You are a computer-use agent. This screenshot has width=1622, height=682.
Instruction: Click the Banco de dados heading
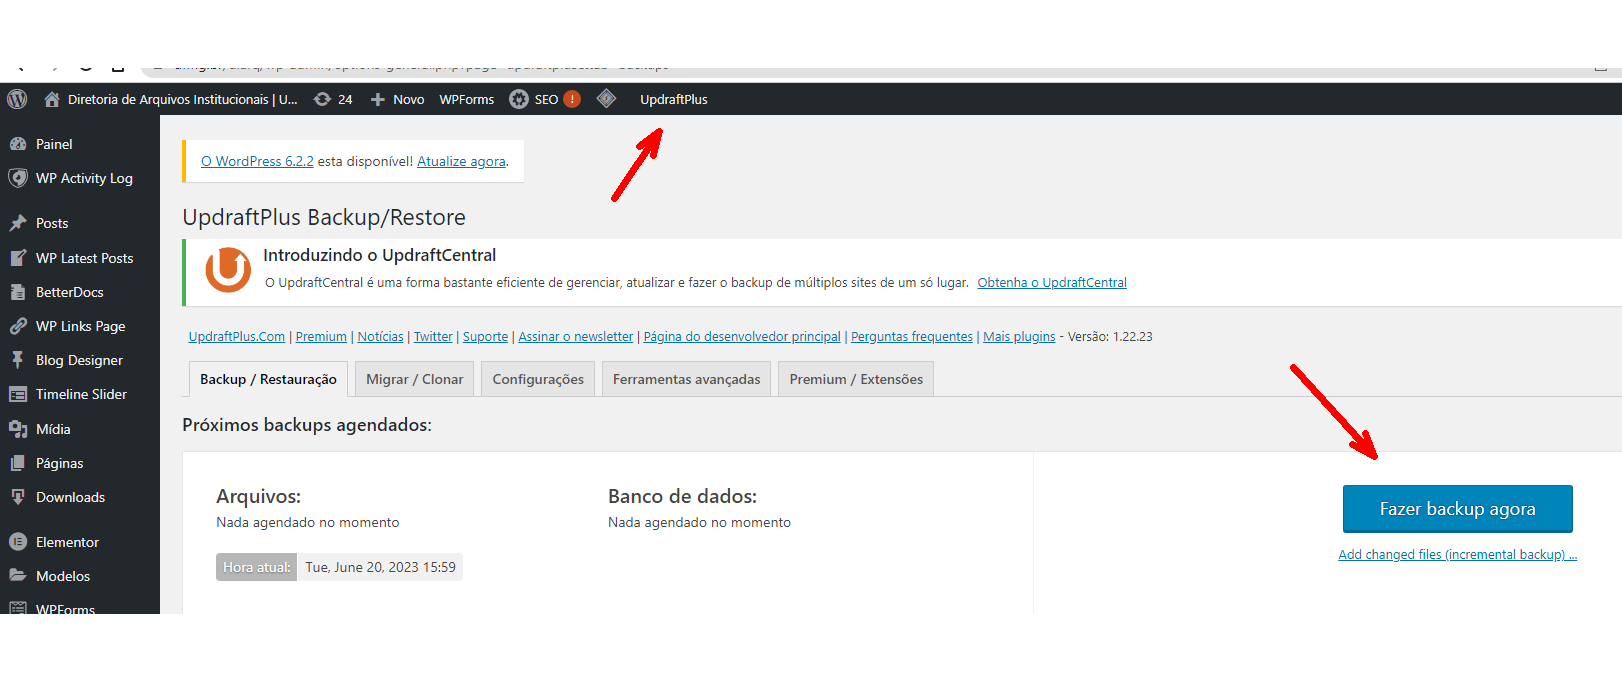682,496
